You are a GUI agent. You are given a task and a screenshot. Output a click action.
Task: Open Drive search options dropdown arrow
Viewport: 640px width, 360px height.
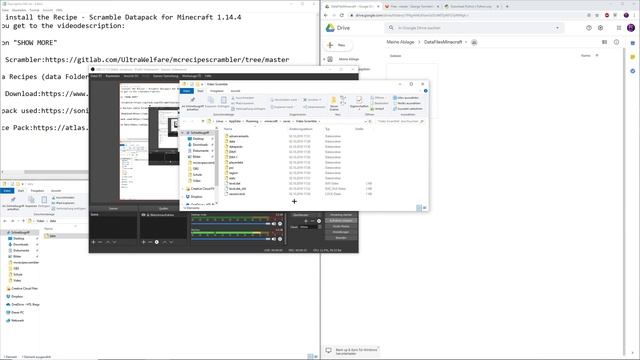557,28
